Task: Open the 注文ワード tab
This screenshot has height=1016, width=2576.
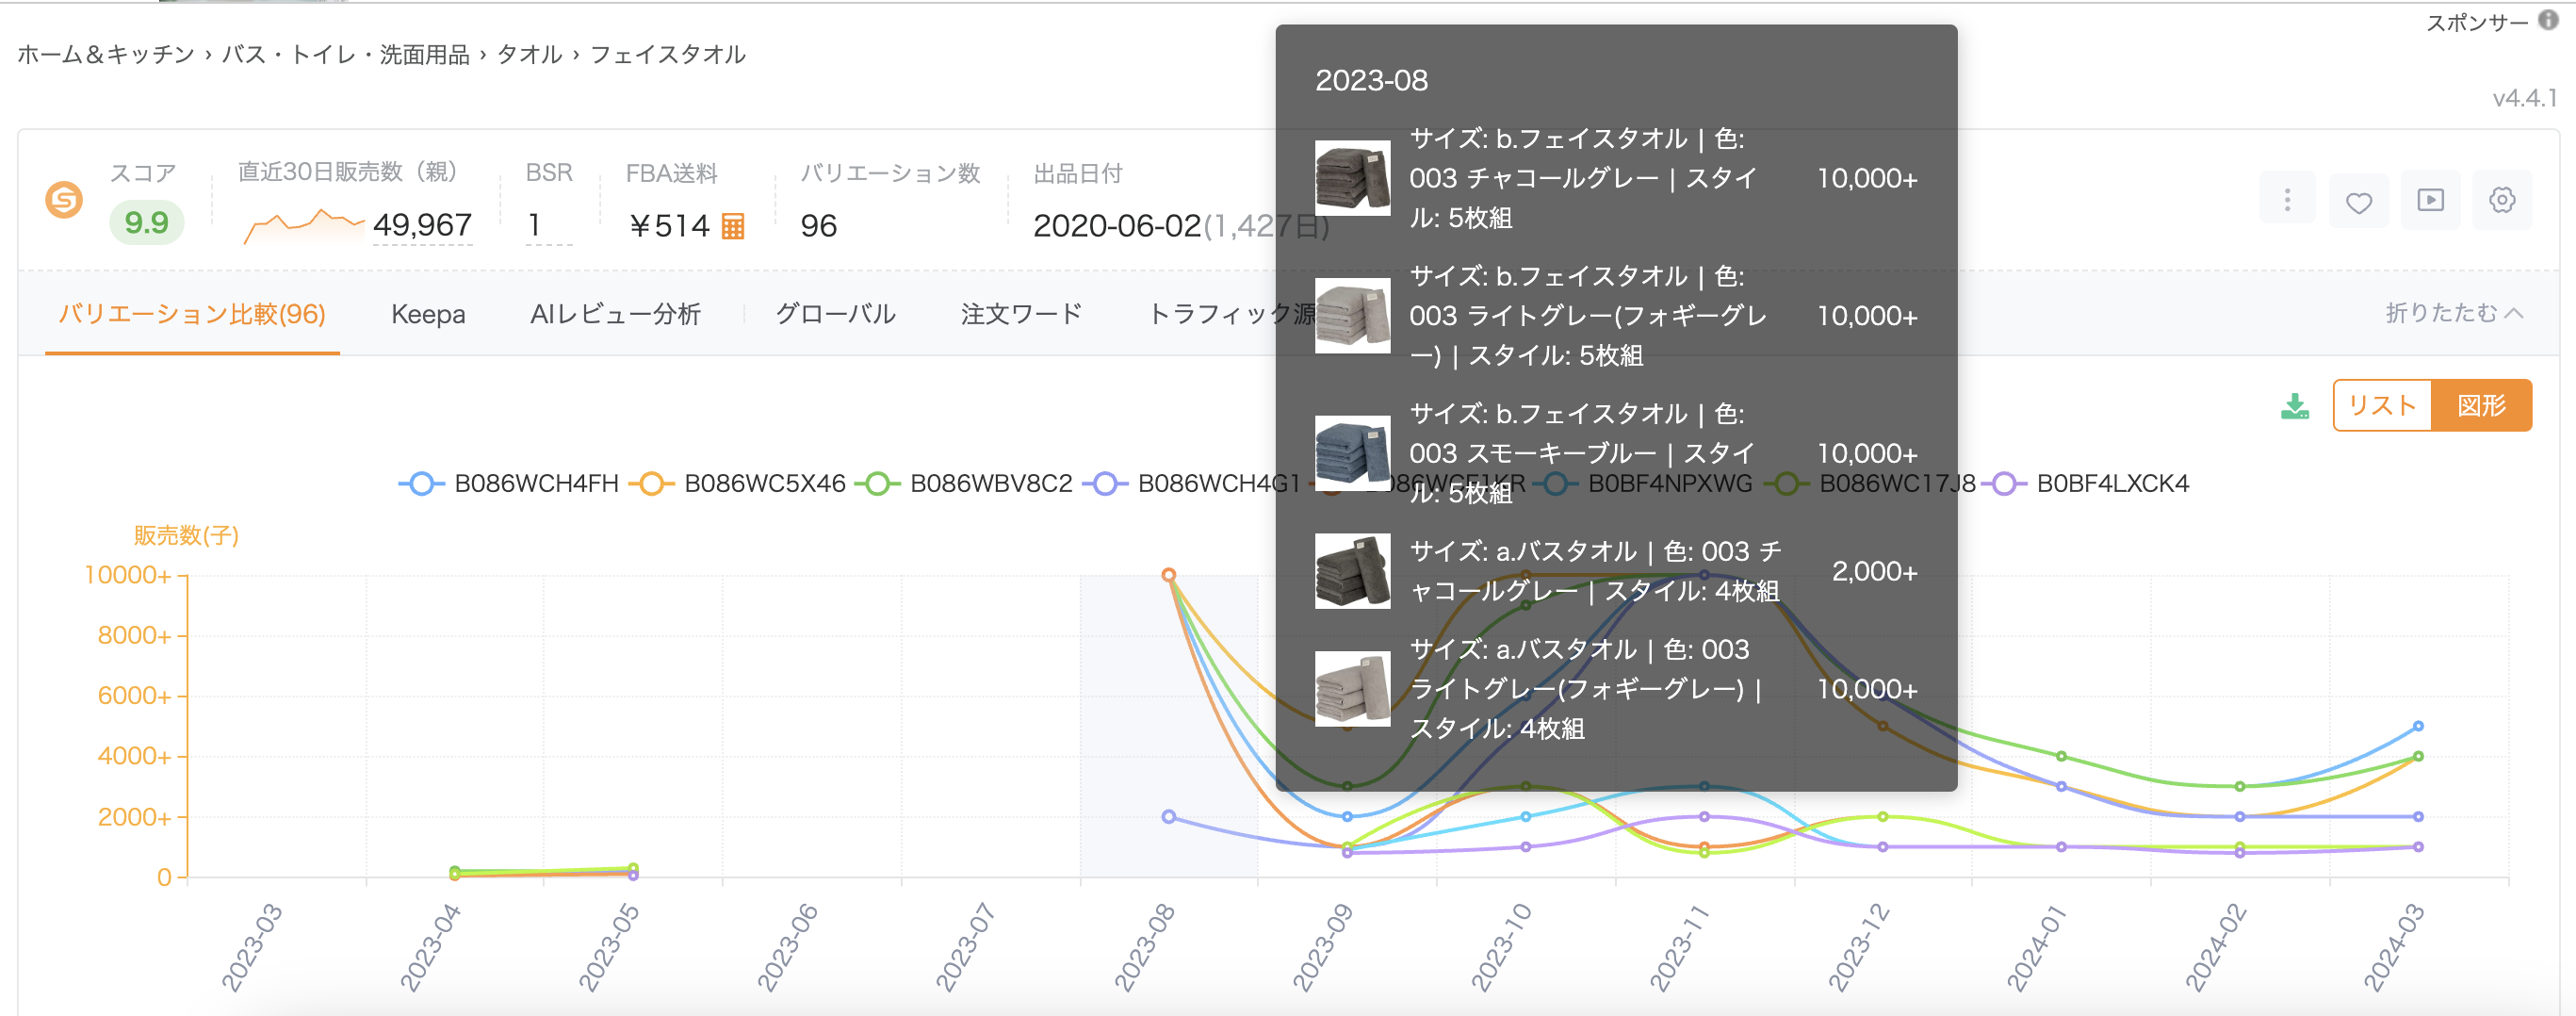Action: point(1021,314)
